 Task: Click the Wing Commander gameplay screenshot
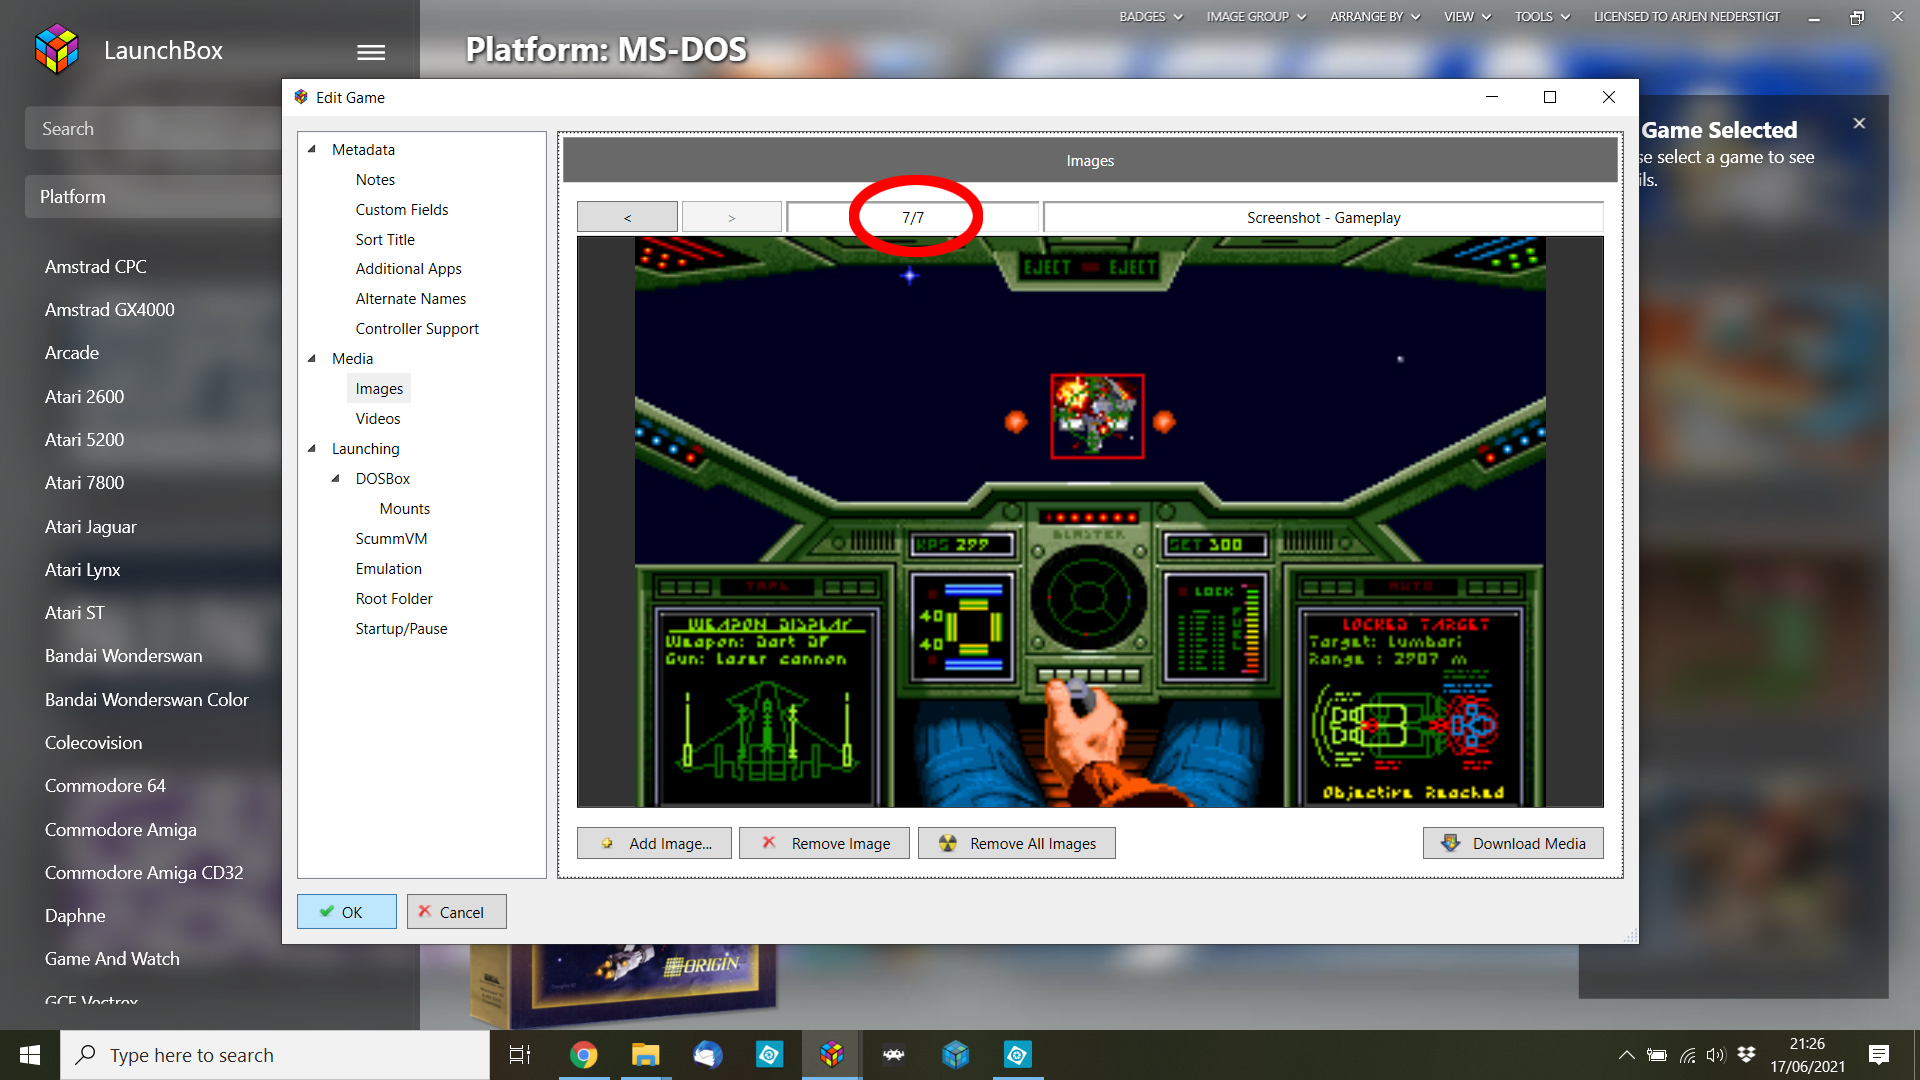pyautogui.click(x=1090, y=522)
